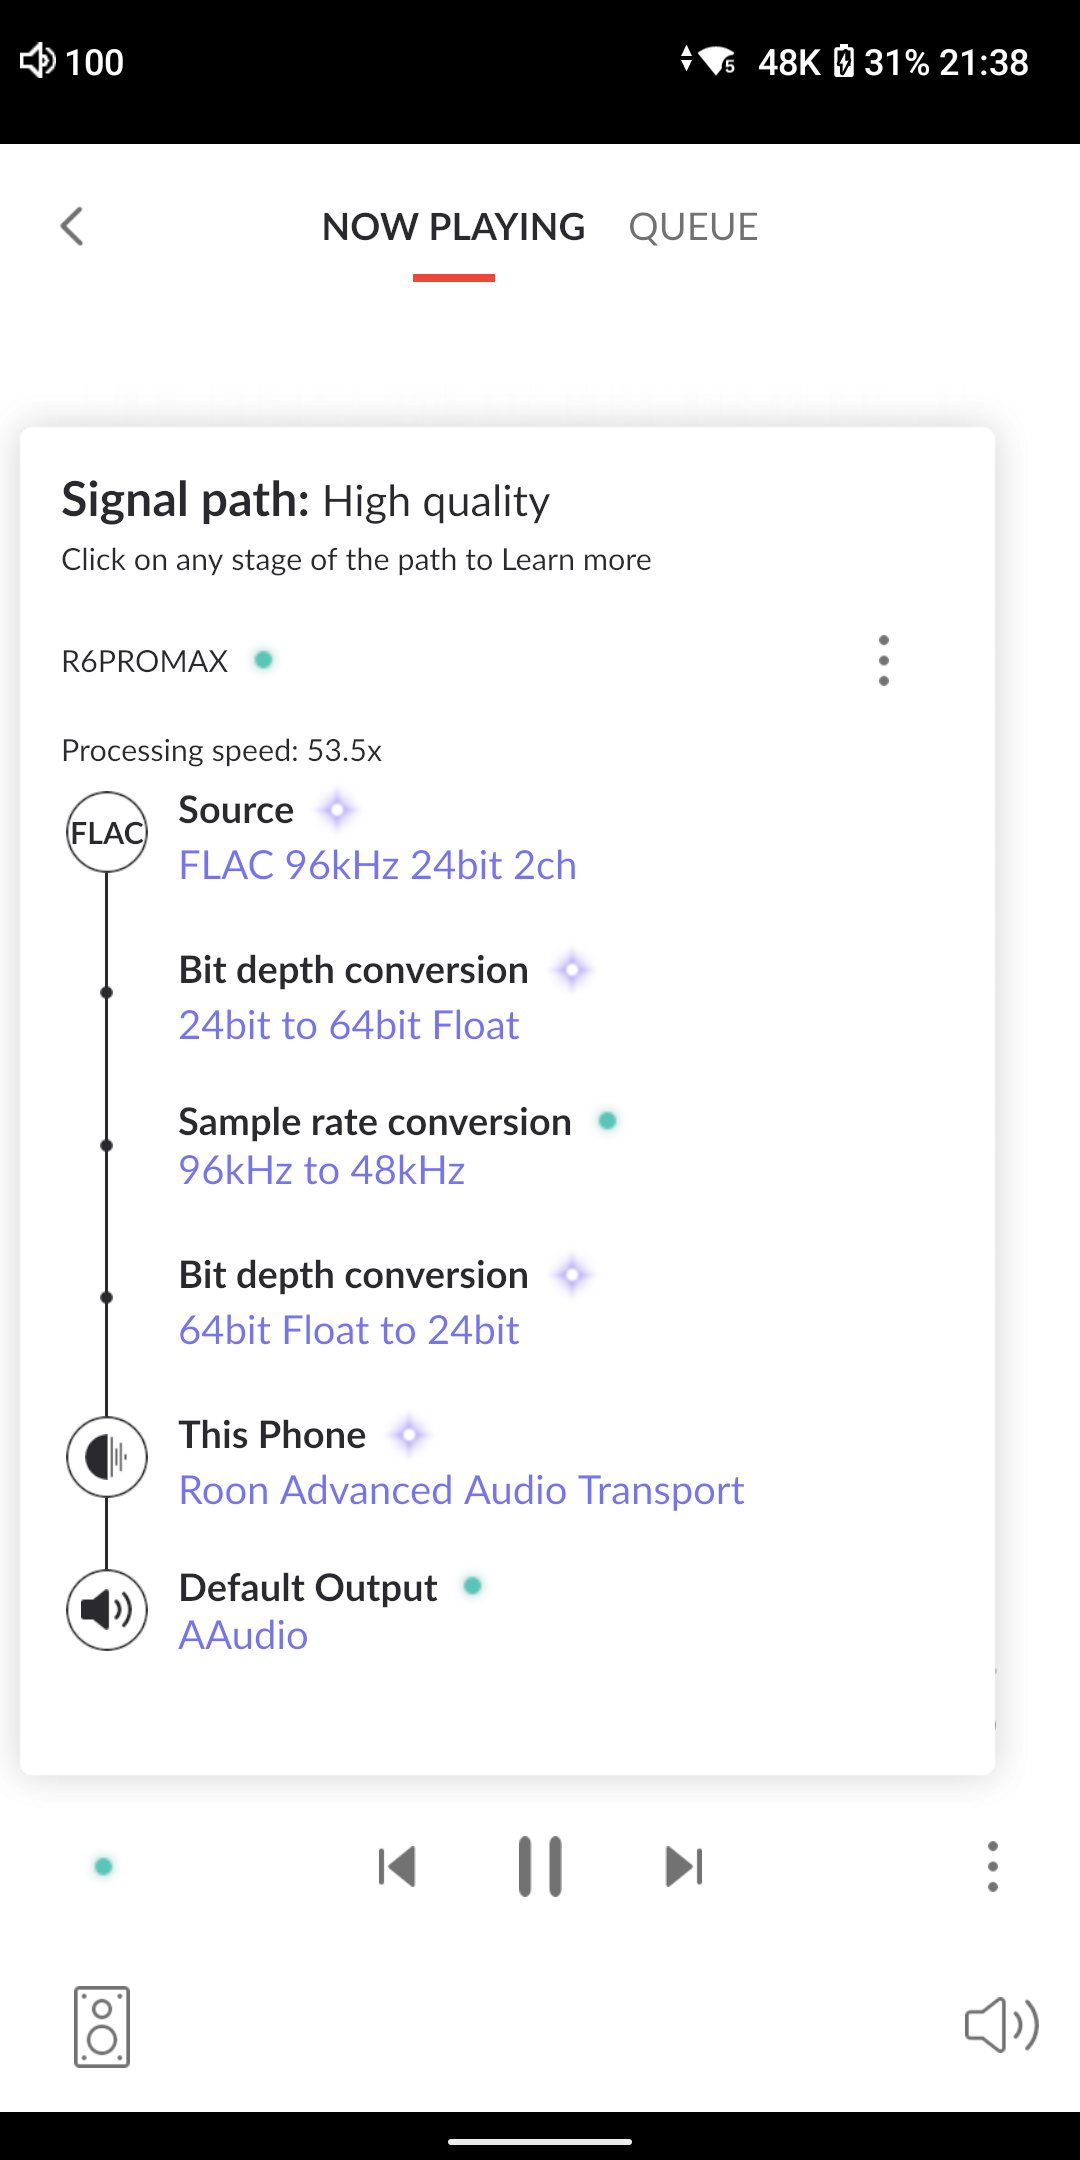Open the more options menu near playback controls

(992, 1866)
